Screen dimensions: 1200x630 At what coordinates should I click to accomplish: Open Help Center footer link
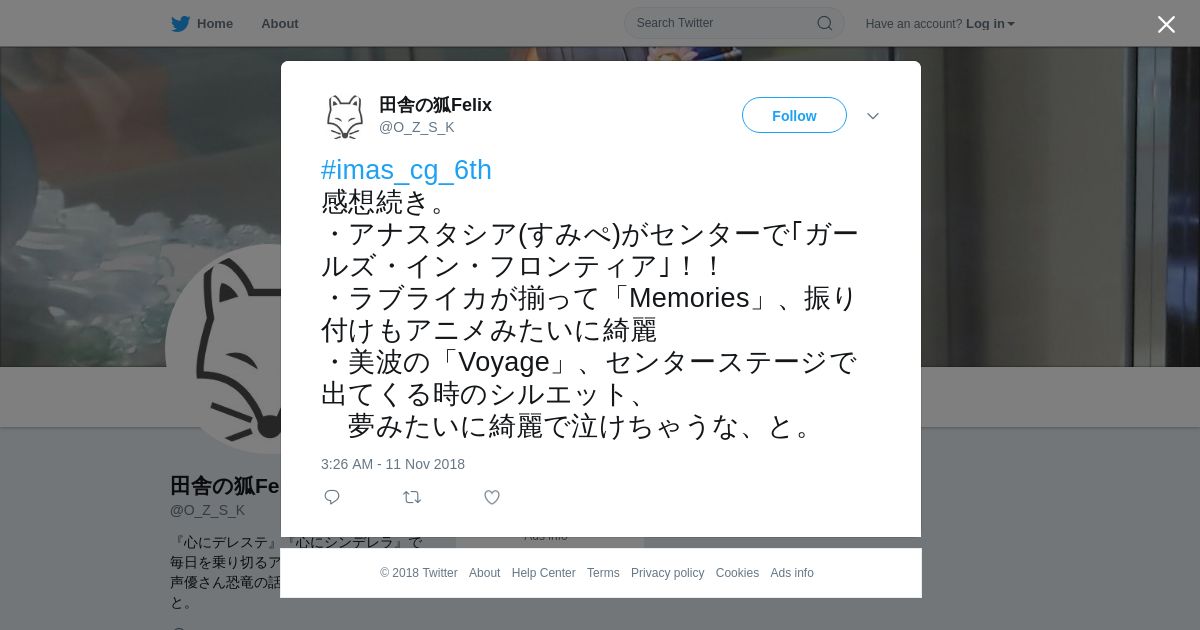(543, 573)
